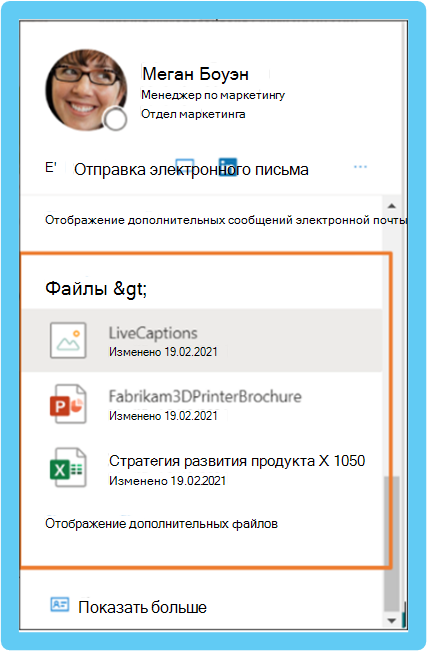Select Изменено 19.02.2021 under LiveCaptions
Viewport: 427px width, 651px height.
point(163,352)
